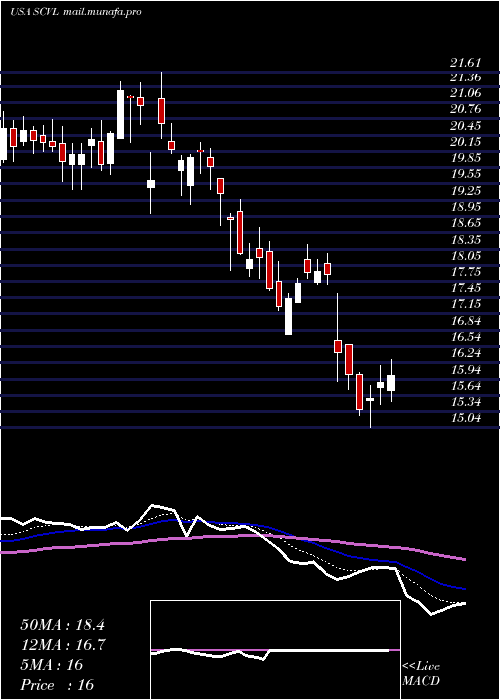Viewport: 500px width, 700px height.
Task: Click the '<<Live' label
Action: (421, 667)
